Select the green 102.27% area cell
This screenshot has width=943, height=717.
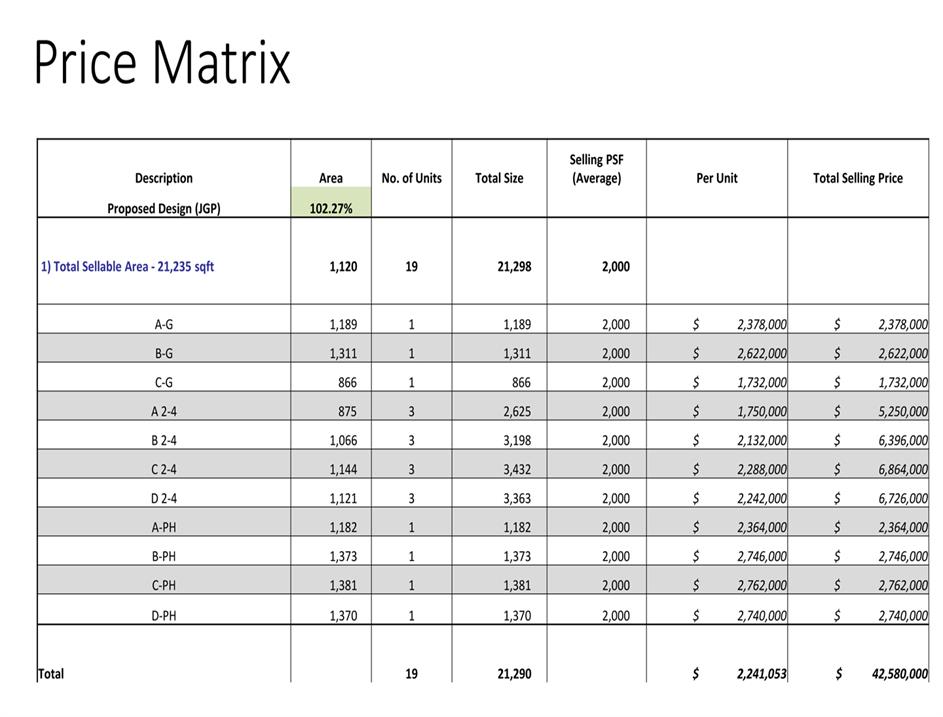coord(330,209)
